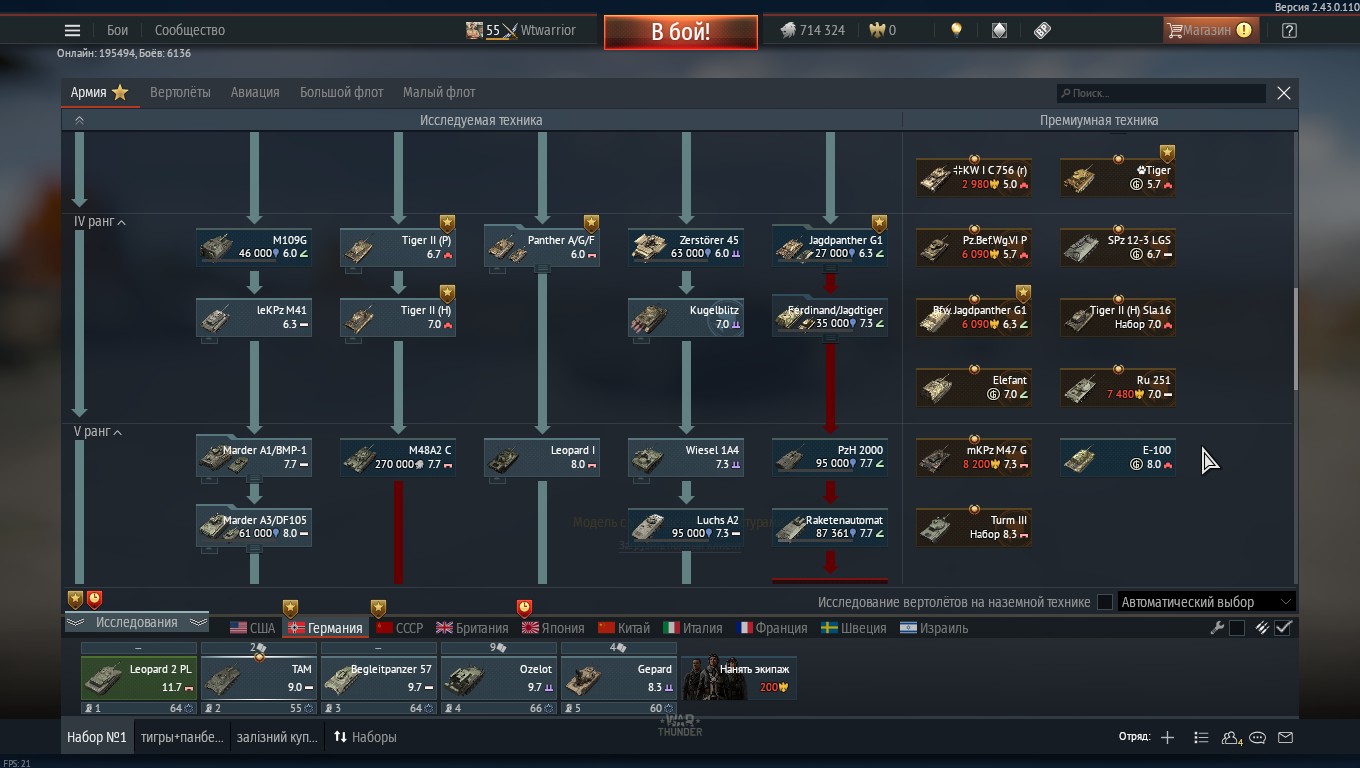Viewport: 1360px width, 768px height.
Task: Open the warbonds diamond icon
Action: (999, 30)
